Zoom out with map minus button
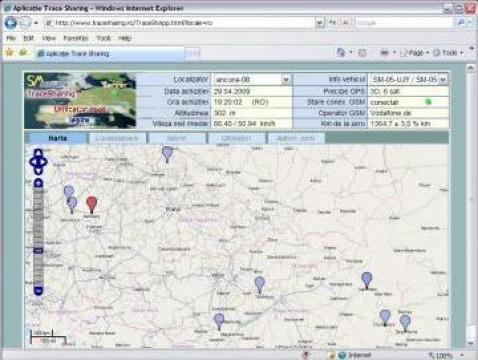Image resolution: width=478 pixels, height=360 pixels. click(38, 291)
